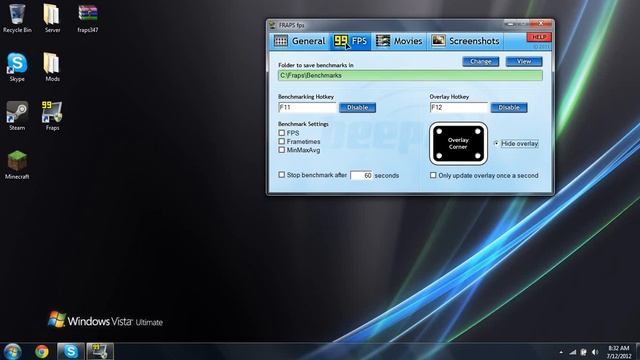
Task: Click the FRAPS title bar icon
Action: [x=273, y=25]
